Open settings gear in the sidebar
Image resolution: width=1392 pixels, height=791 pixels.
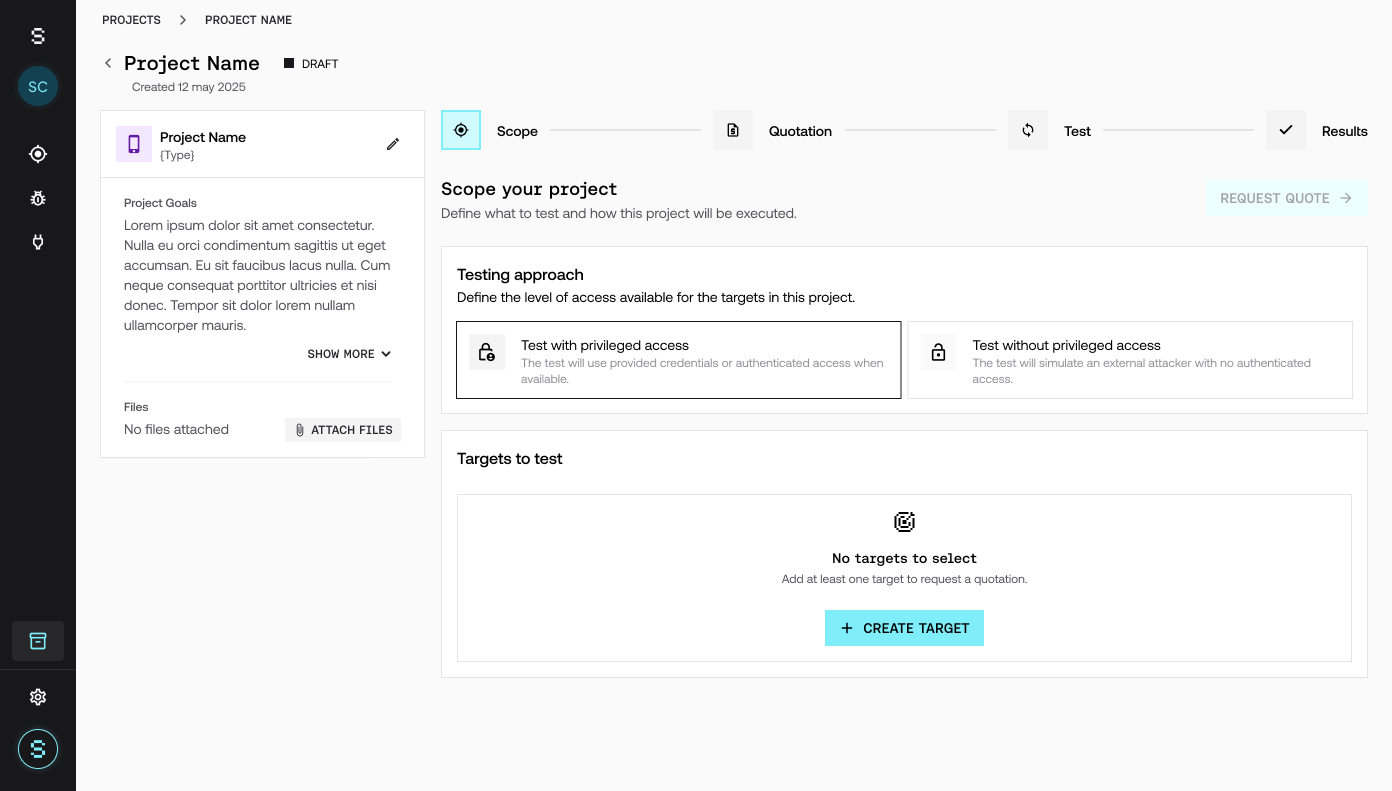click(x=38, y=697)
